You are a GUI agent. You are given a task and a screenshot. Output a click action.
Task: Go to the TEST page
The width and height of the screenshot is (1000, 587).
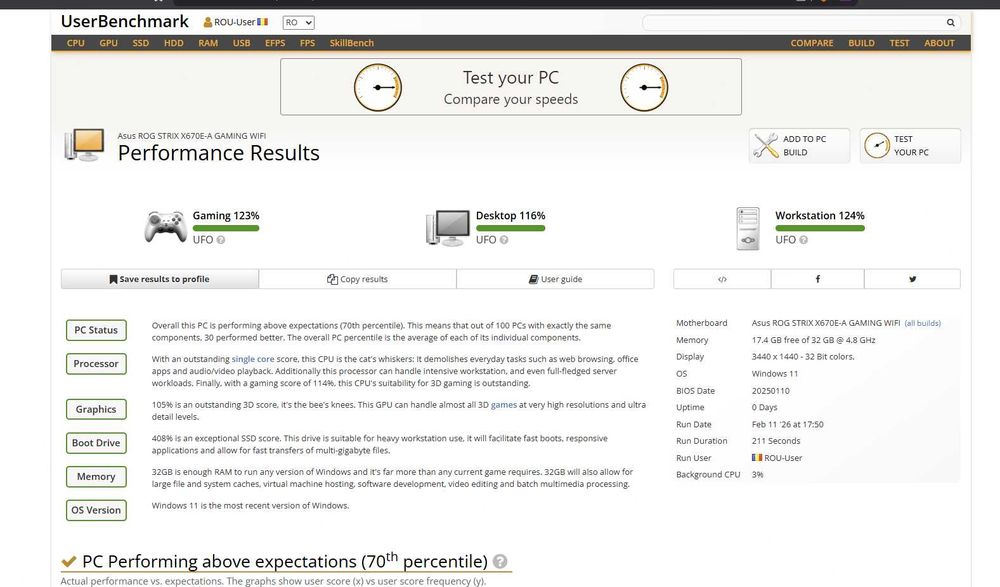(899, 43)
